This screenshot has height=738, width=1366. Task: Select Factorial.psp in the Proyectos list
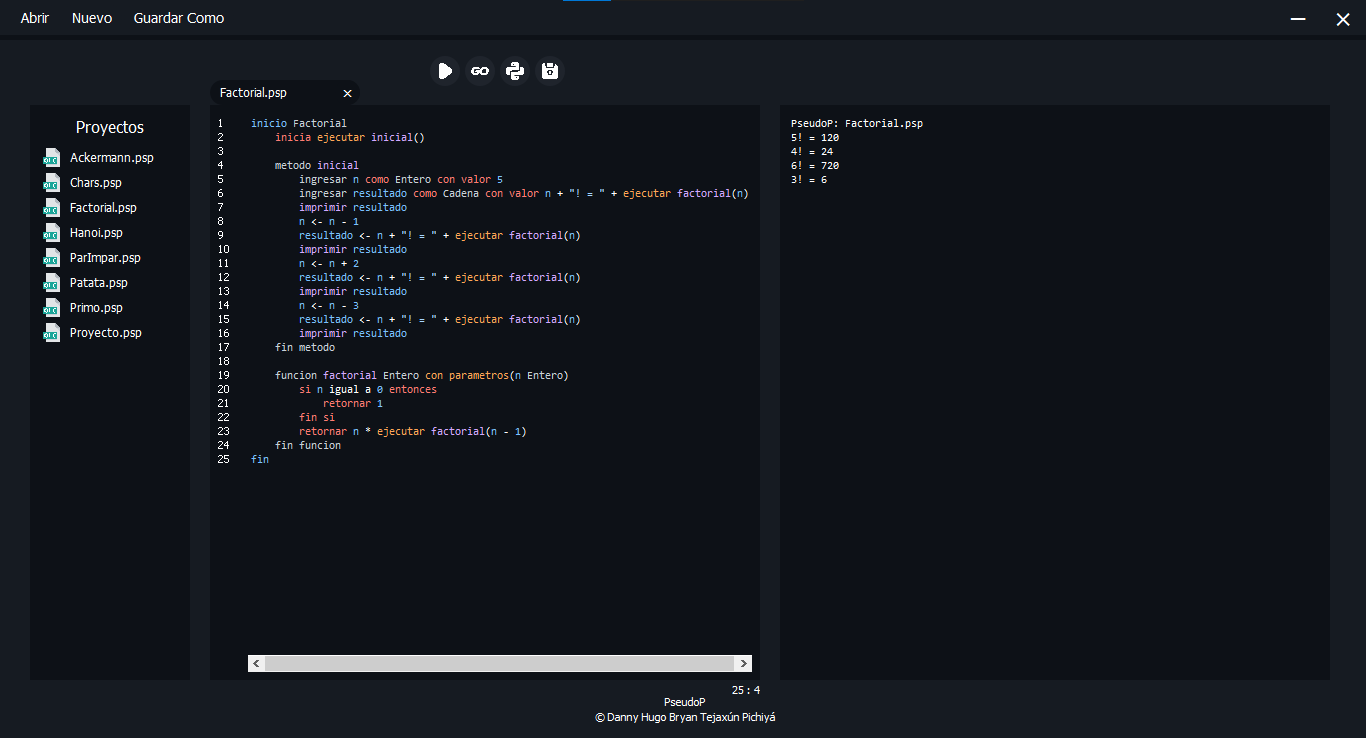103,208
